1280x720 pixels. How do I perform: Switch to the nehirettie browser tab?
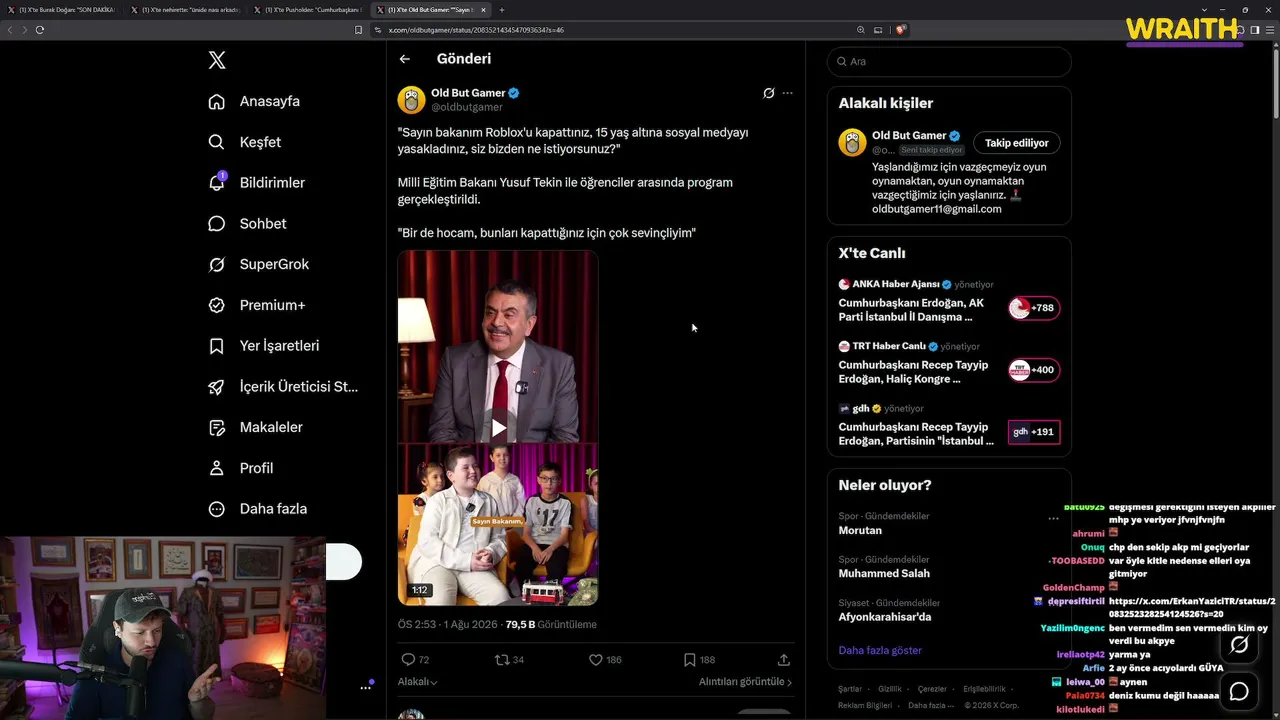pos(188,10)
